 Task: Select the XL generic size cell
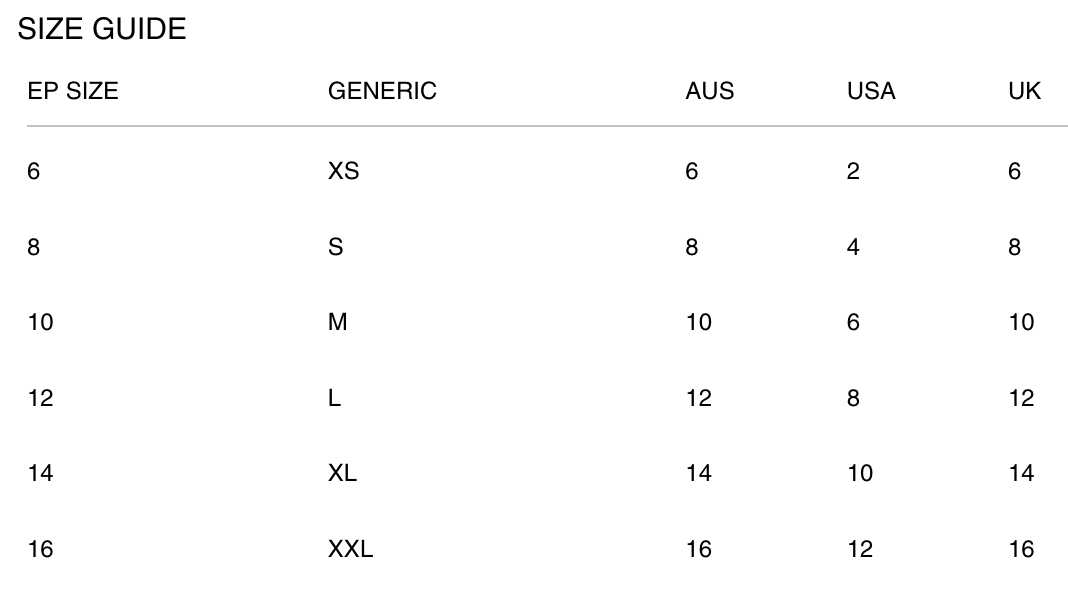tap(343, 473)
